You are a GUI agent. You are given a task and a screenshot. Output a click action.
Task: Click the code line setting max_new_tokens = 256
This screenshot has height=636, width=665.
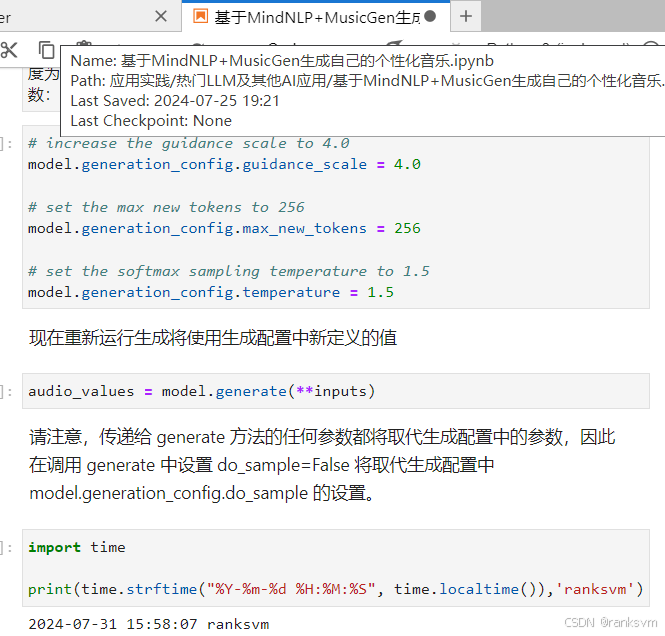pos(224,229)
